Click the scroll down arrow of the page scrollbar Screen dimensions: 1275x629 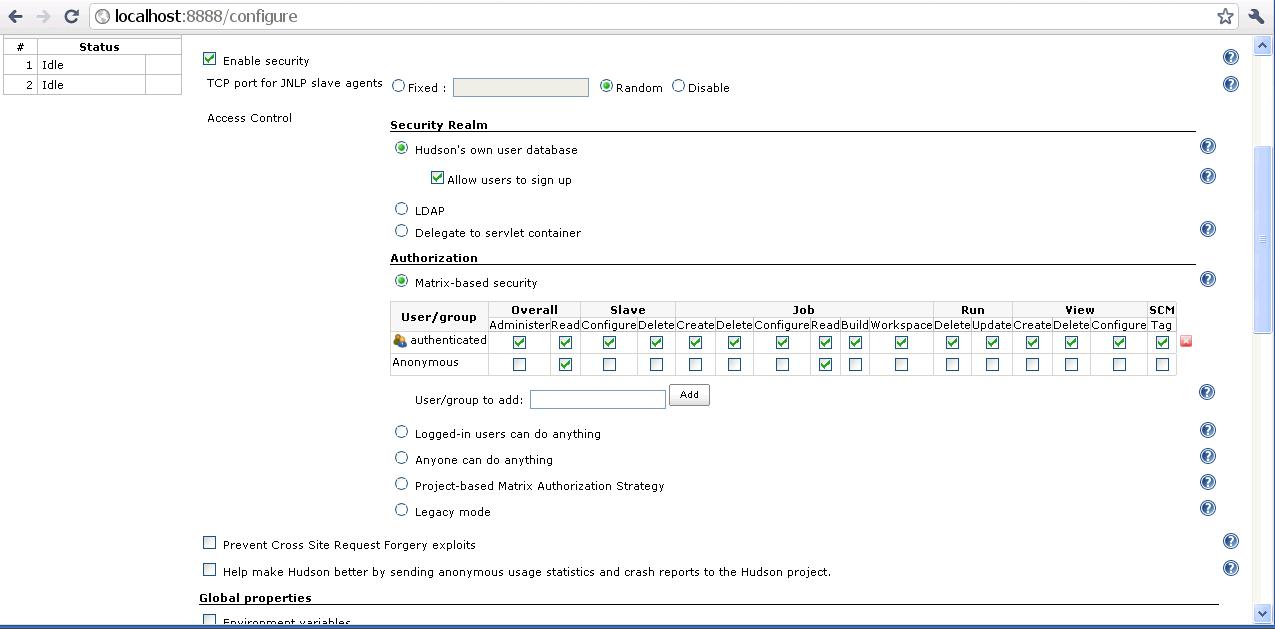coord(1262,613)
